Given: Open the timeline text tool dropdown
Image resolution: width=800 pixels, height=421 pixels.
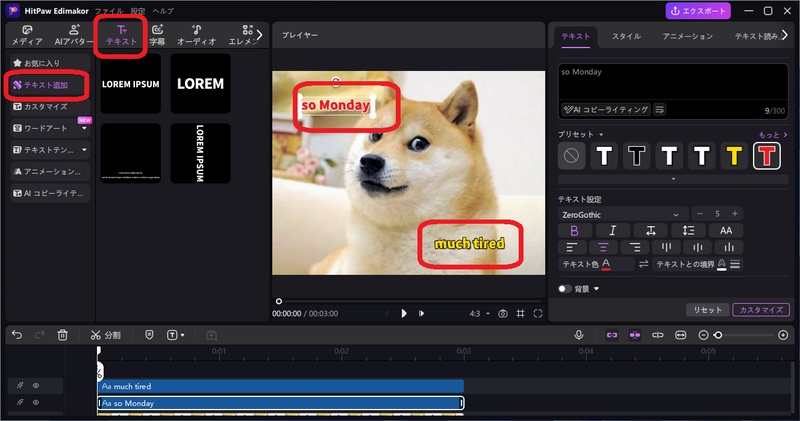Looking at the screenshot, I should 182,335.
